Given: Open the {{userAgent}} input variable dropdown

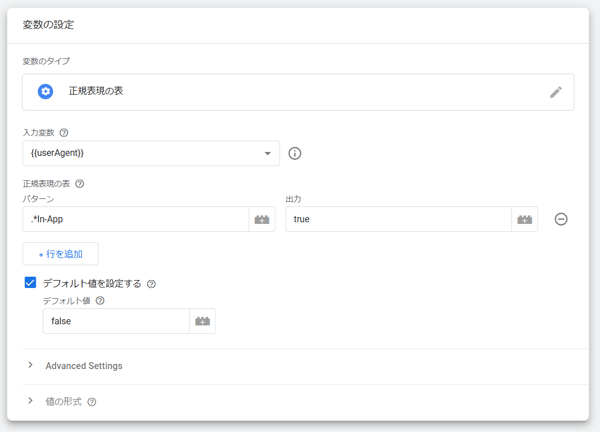Looking at the screenshot, I should (150, 154).
